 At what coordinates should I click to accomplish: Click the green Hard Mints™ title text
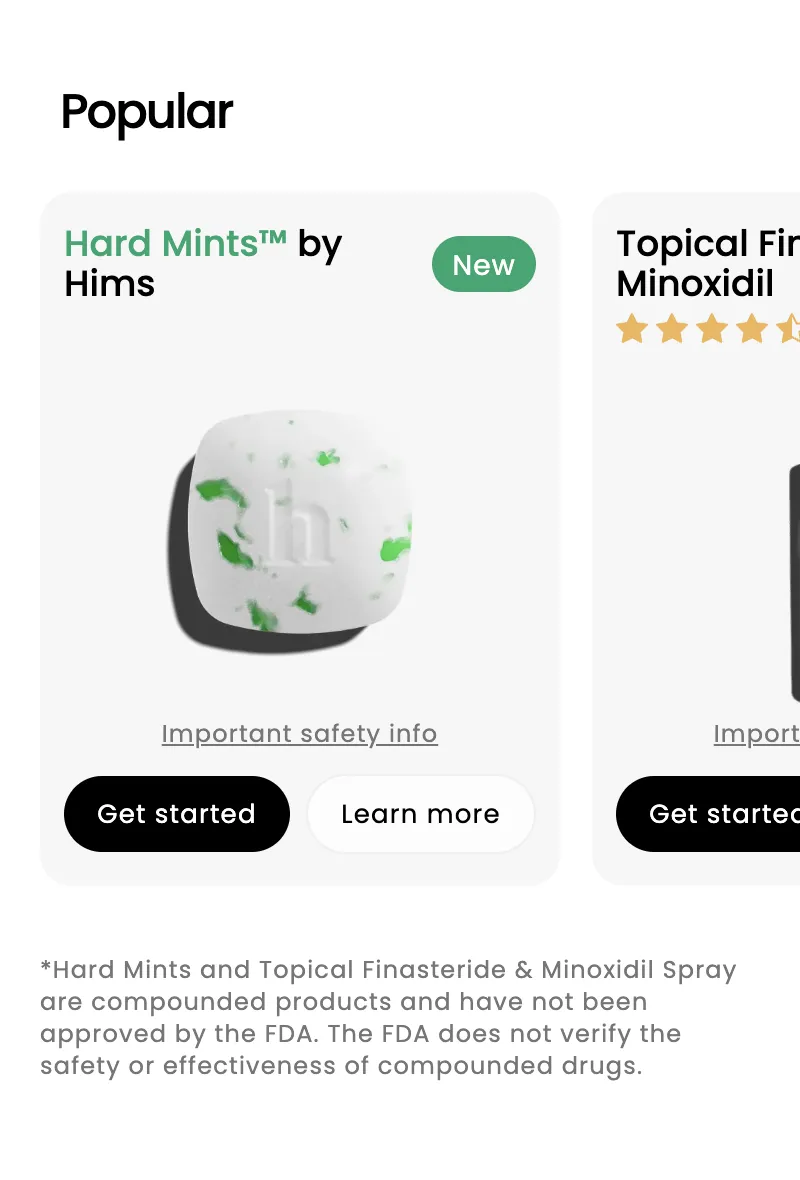(175, 244)
